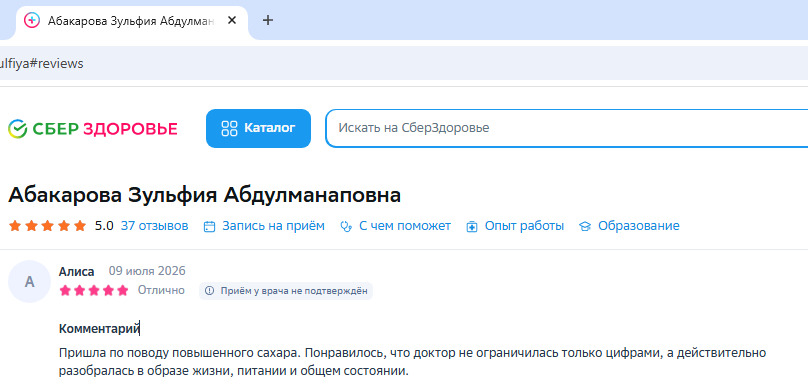
Task: Open the Каталог button
Action: tap(258, 128)
